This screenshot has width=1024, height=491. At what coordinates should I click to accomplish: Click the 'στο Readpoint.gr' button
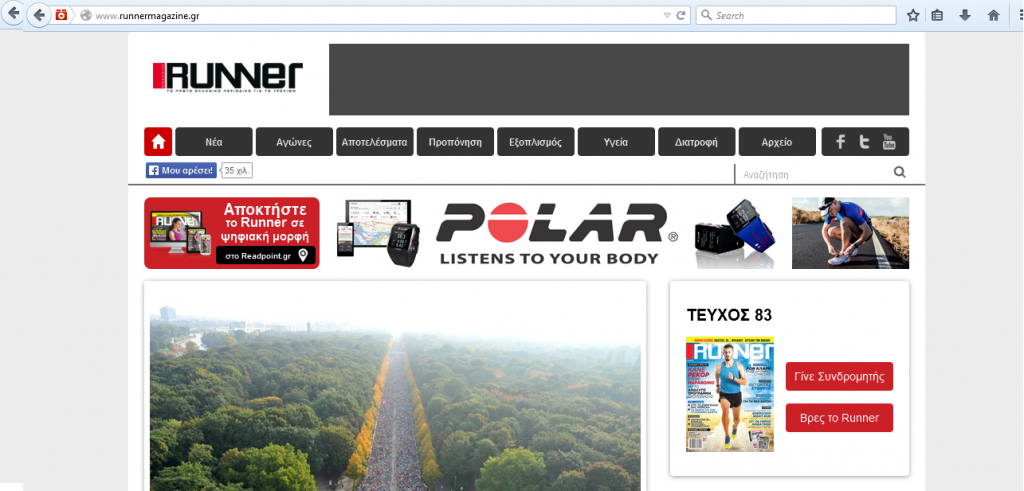coord(266,255)
